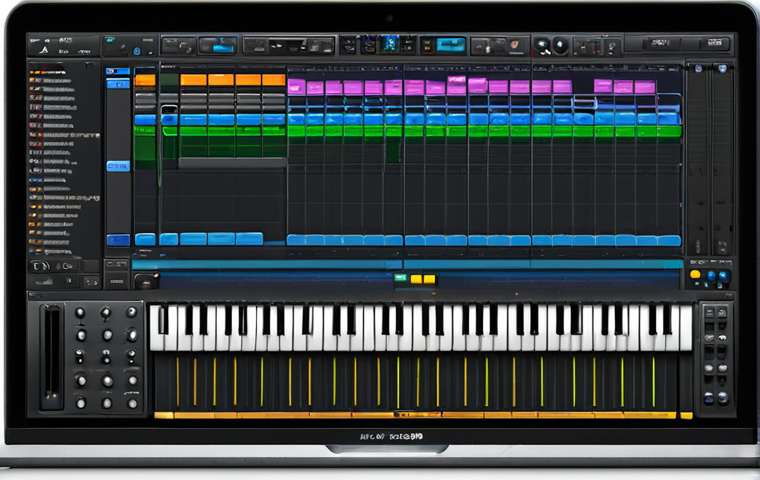Image resolution: width=760 pixels, height=480 pixels.
Task: Click the rounded dark button starting the blue transport strip
Action: click(145, 281)
